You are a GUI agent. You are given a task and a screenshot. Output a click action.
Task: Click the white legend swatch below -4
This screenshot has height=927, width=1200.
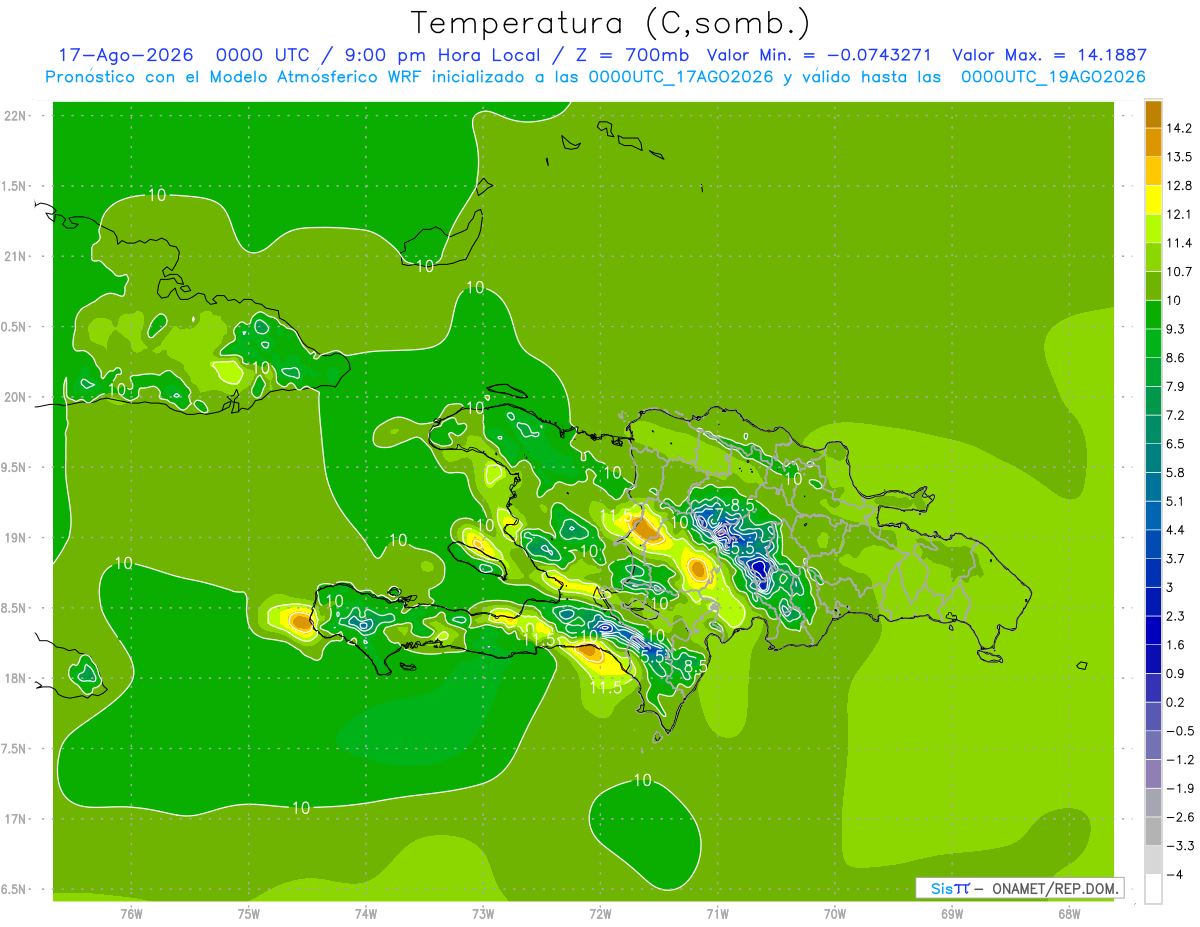point(1153,889)
